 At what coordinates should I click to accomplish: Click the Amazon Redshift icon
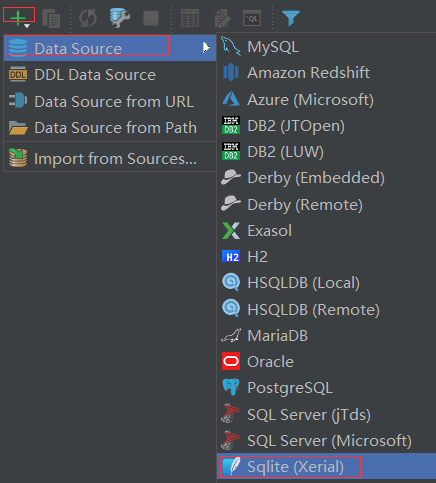point(231,72)
